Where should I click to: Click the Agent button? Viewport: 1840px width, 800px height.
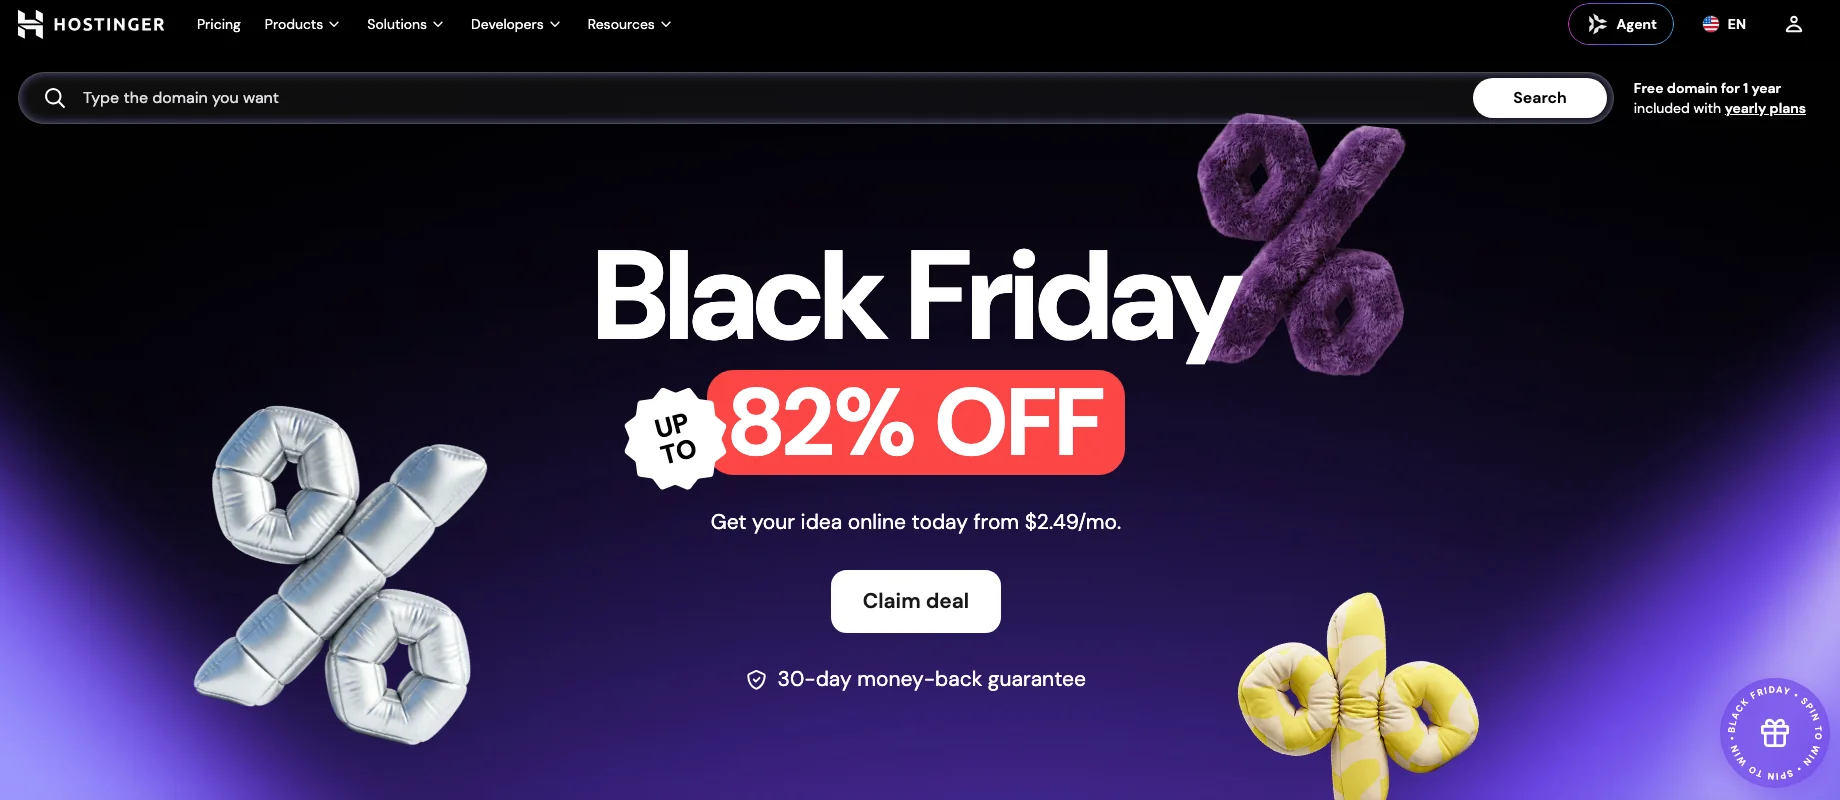click(1621, 24)
